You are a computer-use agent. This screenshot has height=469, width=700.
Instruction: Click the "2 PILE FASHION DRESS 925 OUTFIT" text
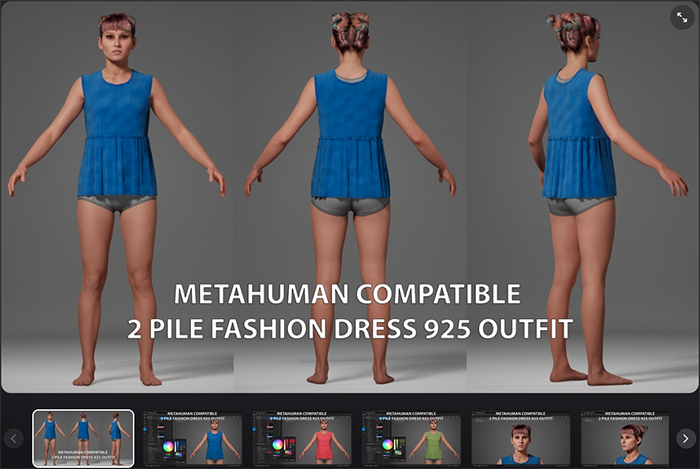tap(347, 327)
